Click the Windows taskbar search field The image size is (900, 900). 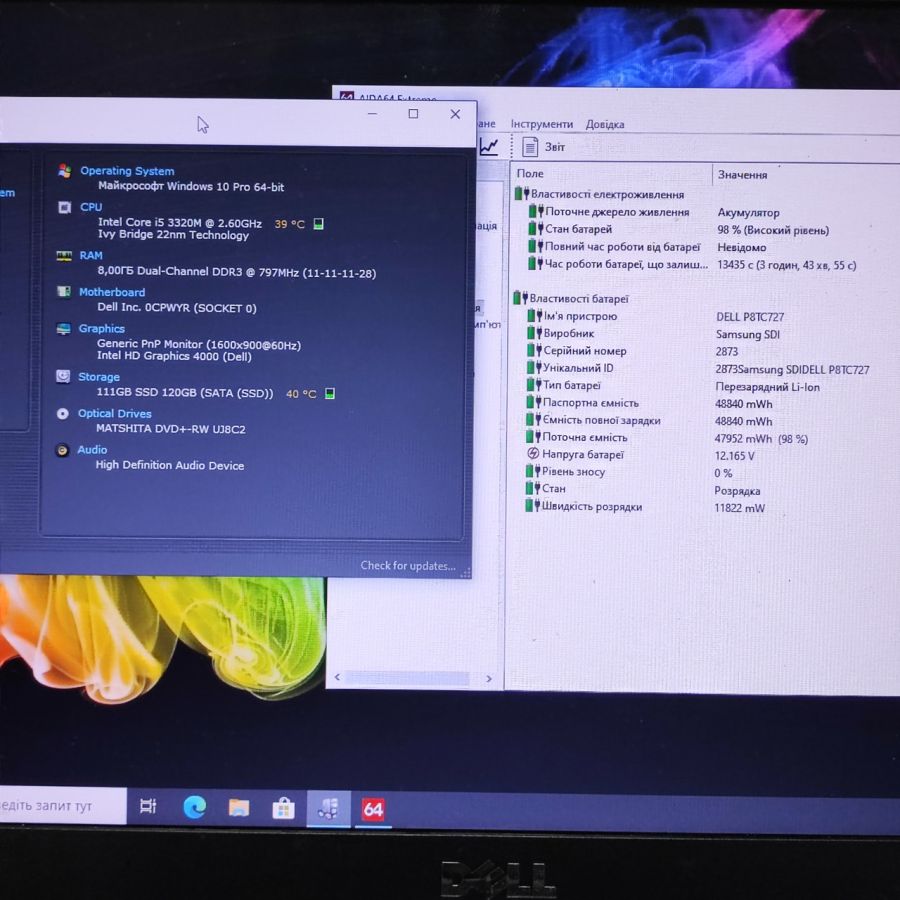click(x=62, y=806)
